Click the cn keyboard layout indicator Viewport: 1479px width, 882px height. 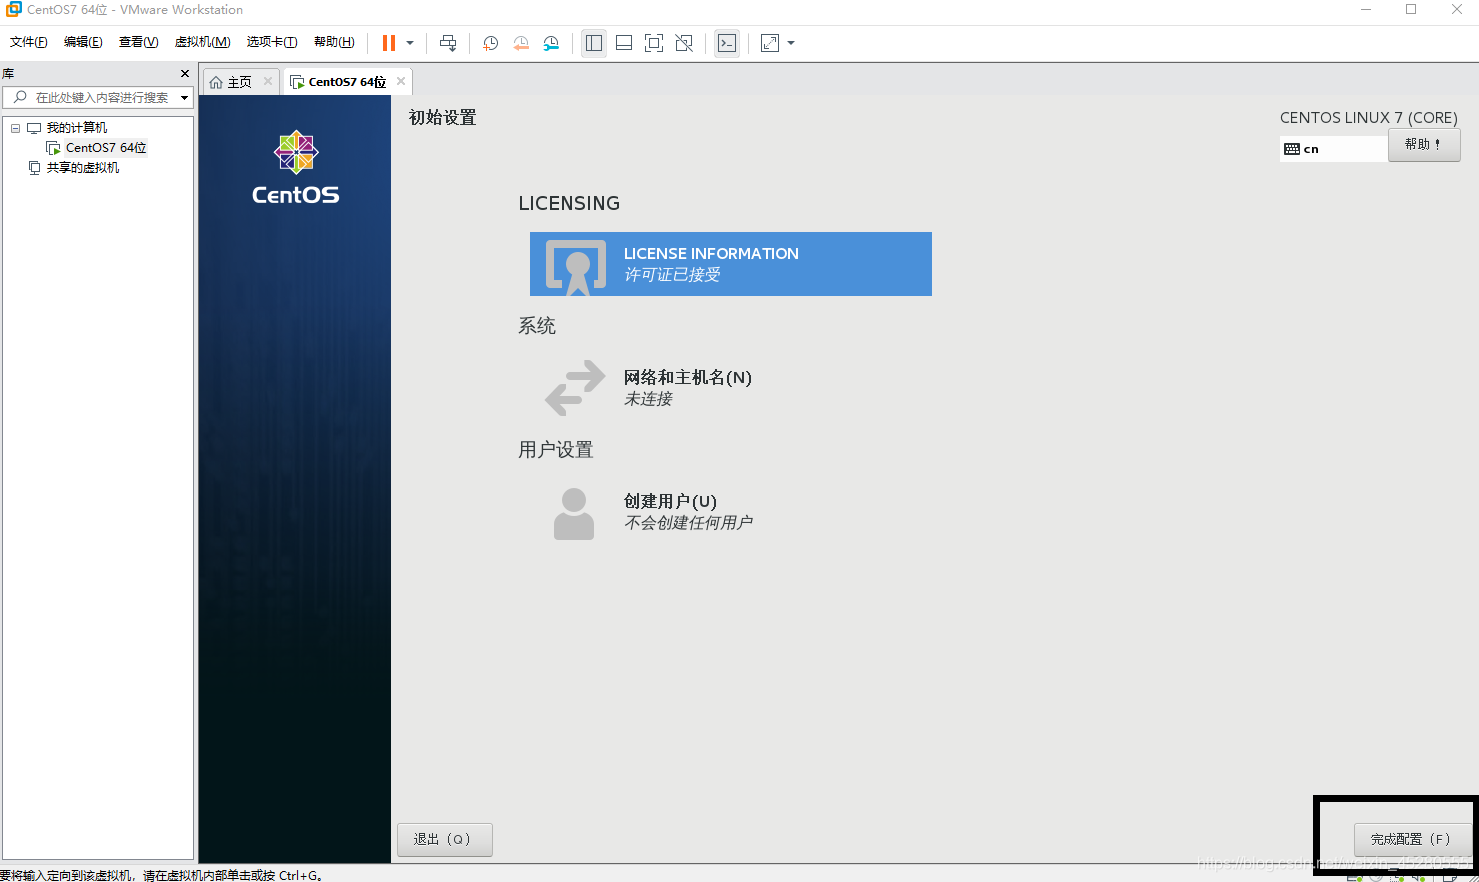(1334, 149)
